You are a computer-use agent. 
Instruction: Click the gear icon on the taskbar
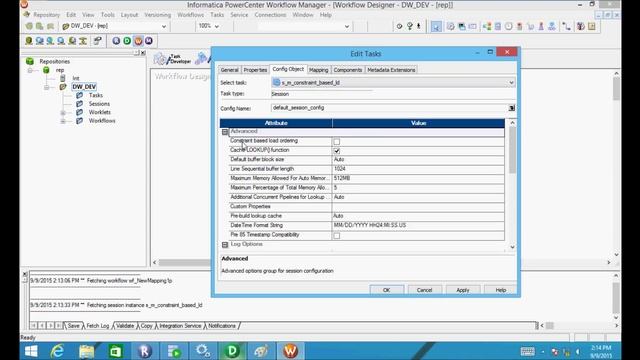point(203,351)
